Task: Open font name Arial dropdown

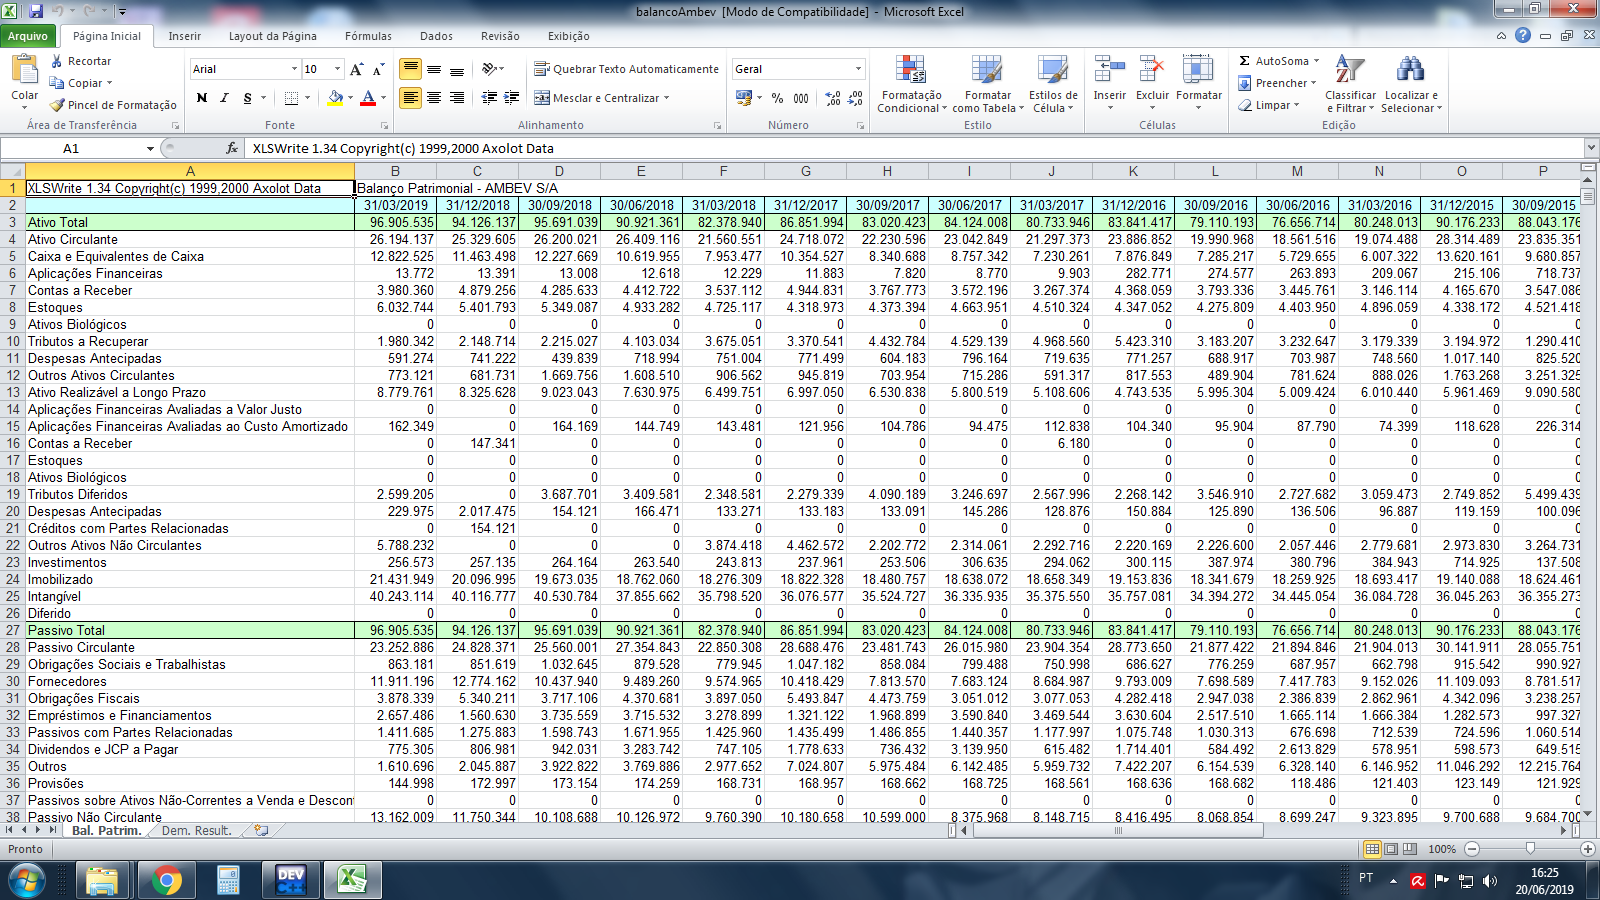Action: 294,69
